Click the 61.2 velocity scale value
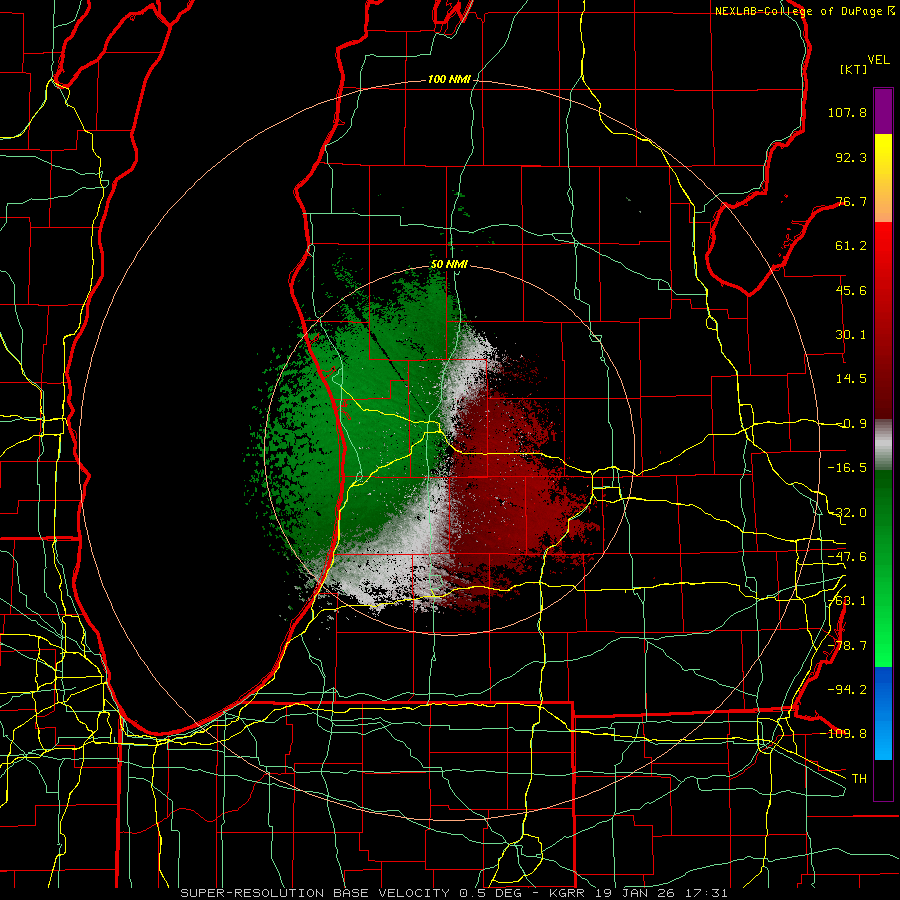900x900 pixels. click(851, 246)
